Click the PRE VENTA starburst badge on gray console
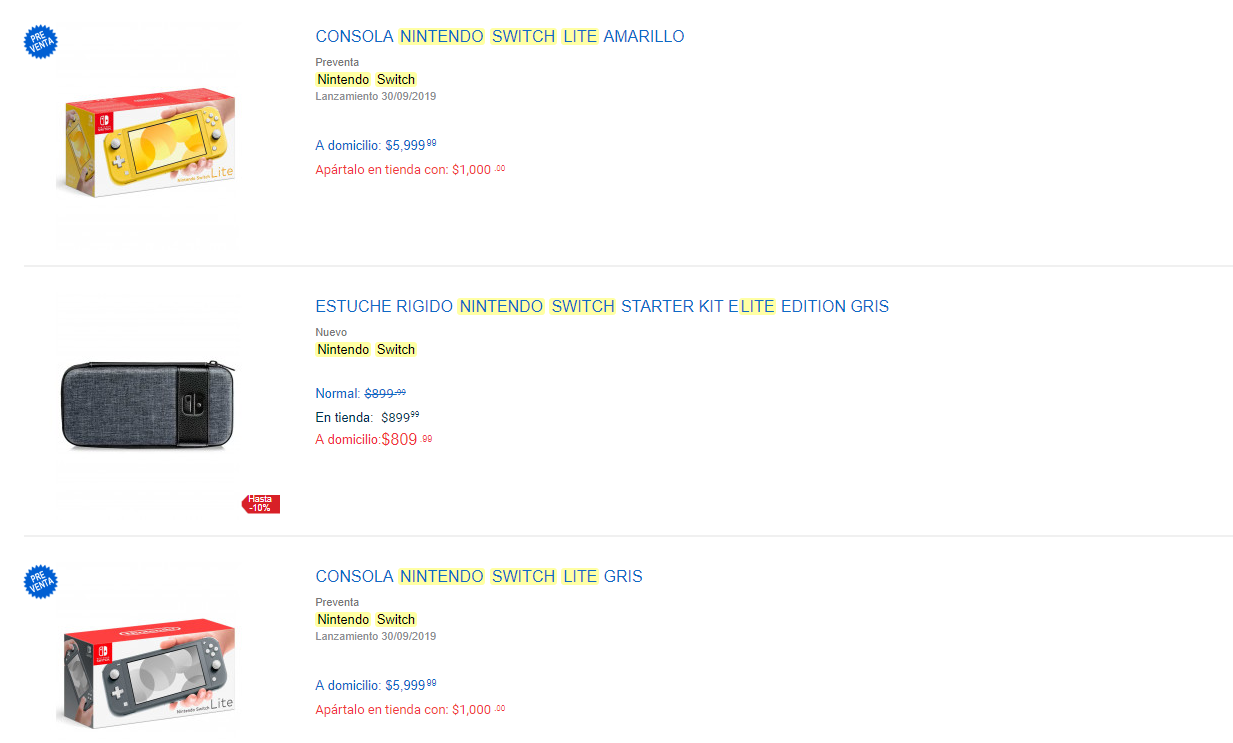The width and height of the screenshot is (1233, 743). (40, 582)
